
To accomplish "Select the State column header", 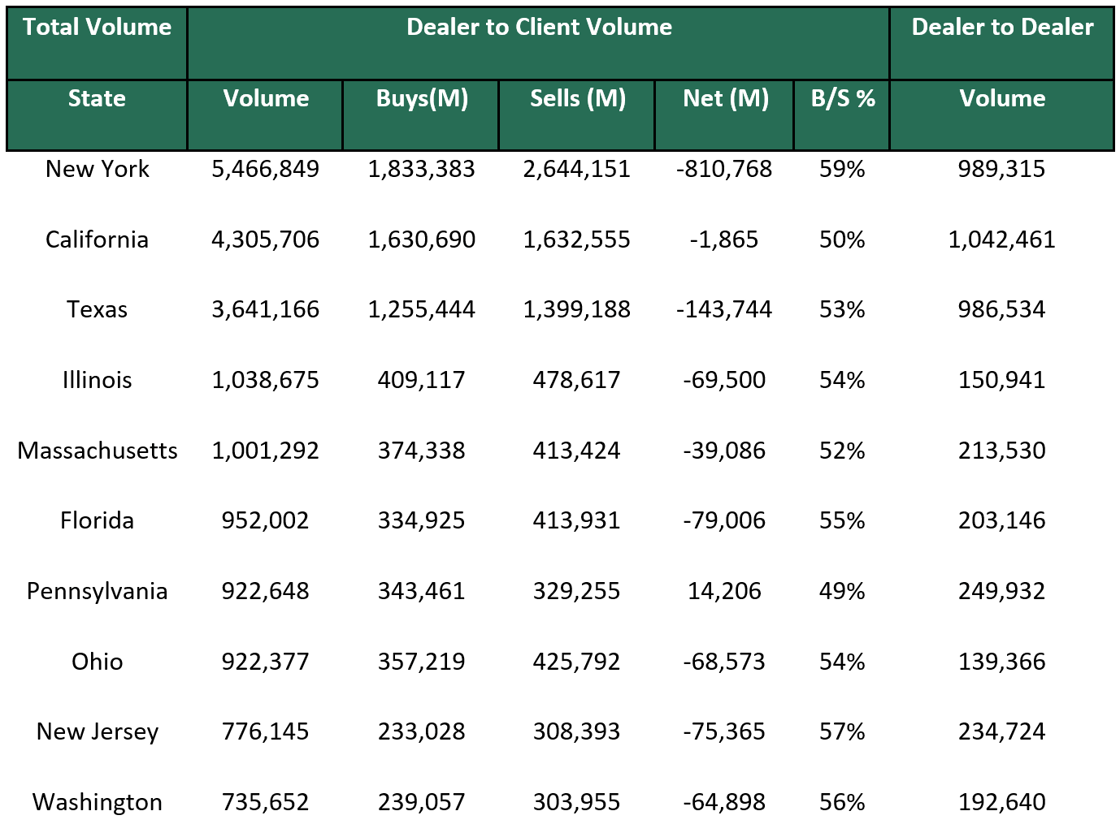I will coord(96,98).
